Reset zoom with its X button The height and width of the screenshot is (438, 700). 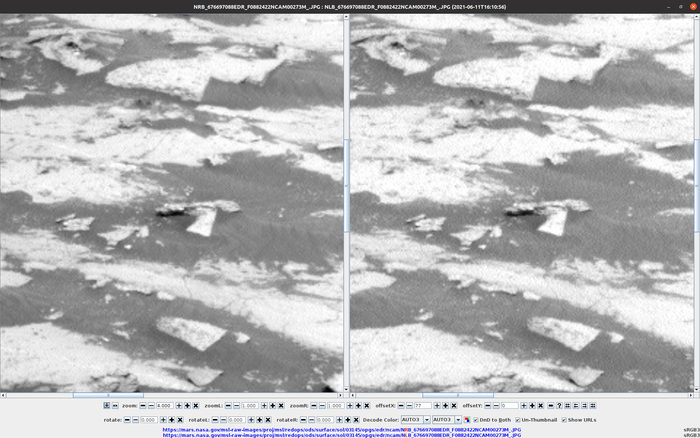[196, 406]
